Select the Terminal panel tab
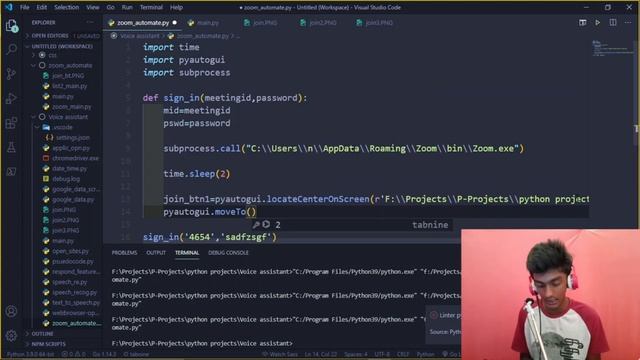This screenshot has height=360, width=640. point(187,253)
